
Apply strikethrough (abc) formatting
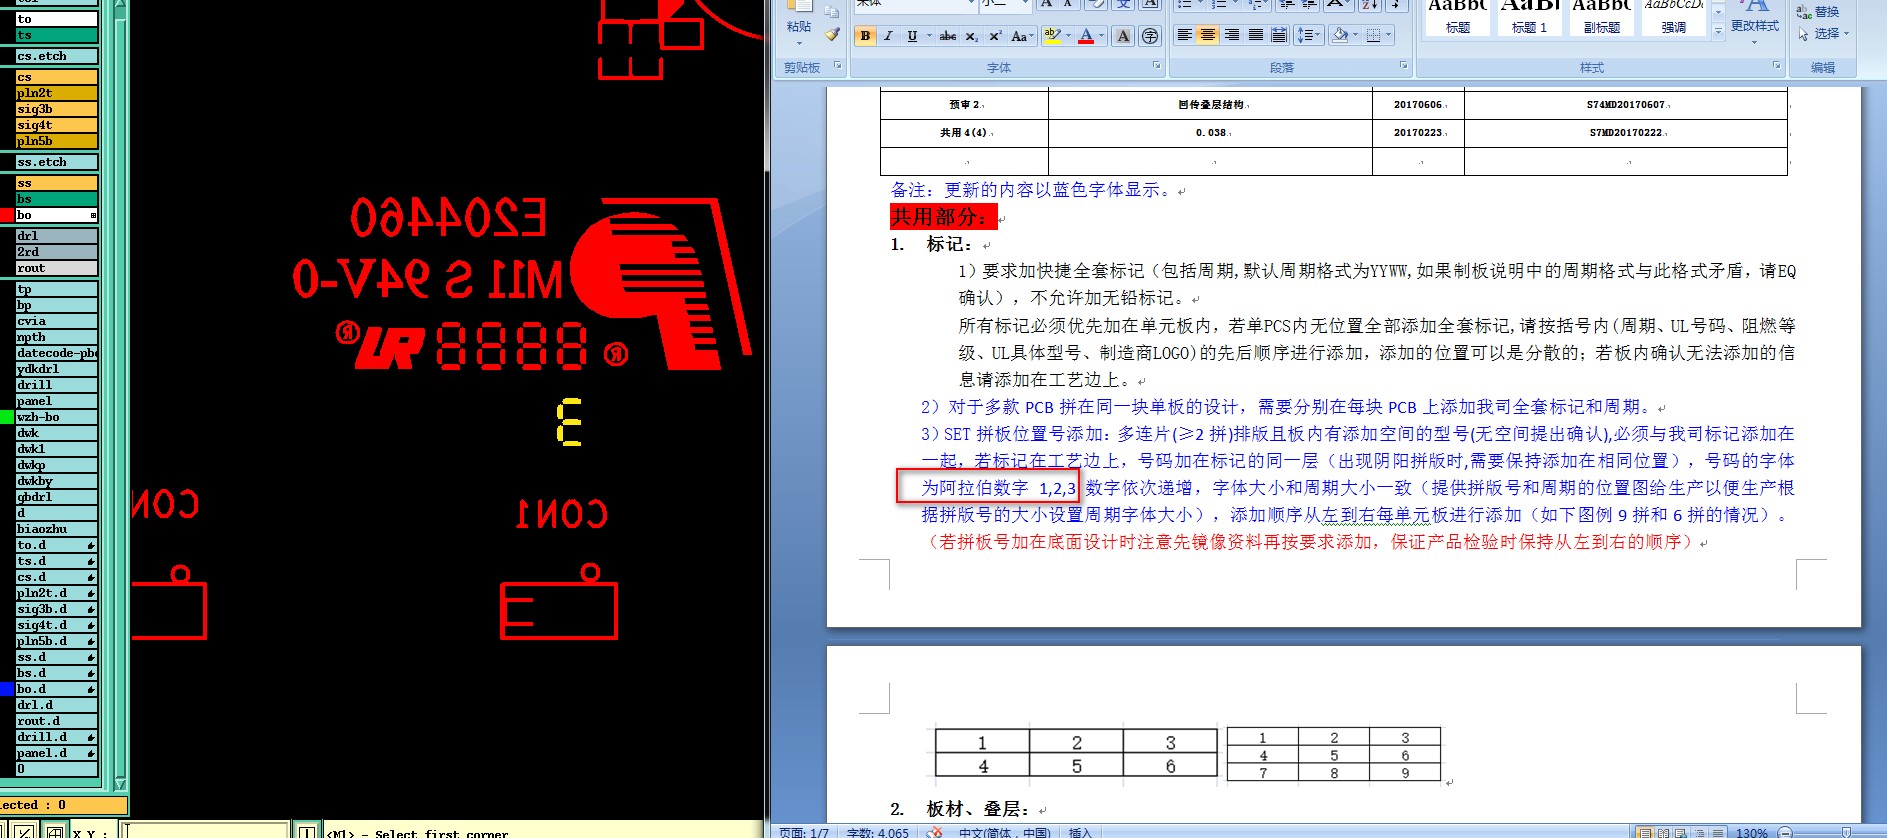[x=947, y=36]
